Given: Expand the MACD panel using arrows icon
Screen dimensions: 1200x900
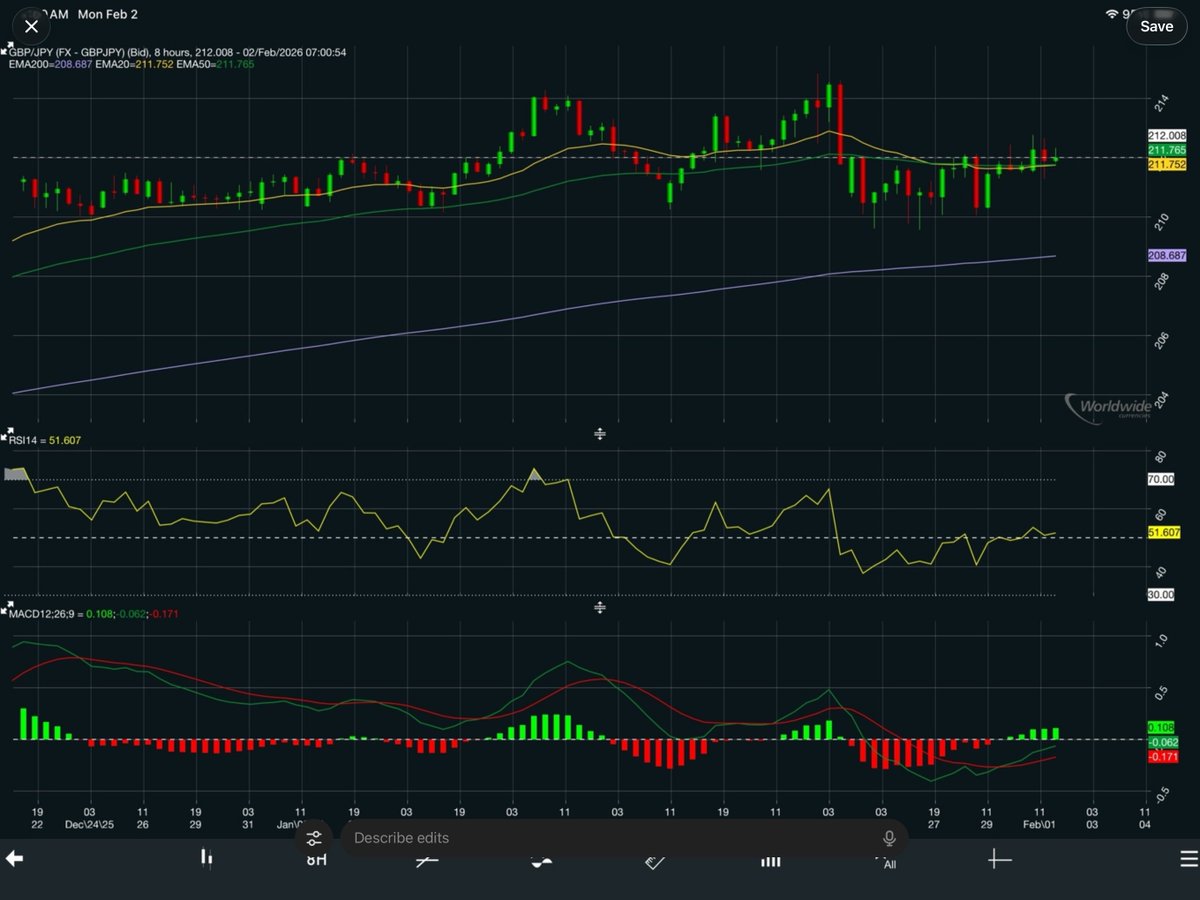Looking at the screenshot, I should pos(6,606).
